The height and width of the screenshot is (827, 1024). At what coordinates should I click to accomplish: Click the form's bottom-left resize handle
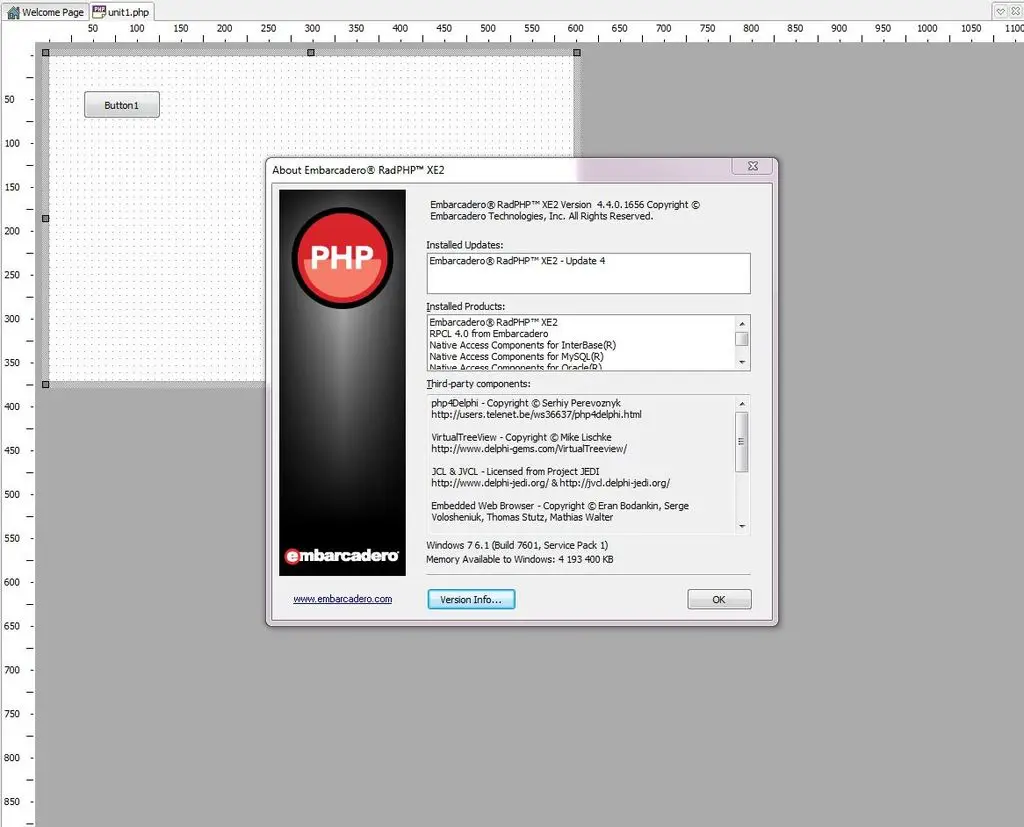(46, 384)
